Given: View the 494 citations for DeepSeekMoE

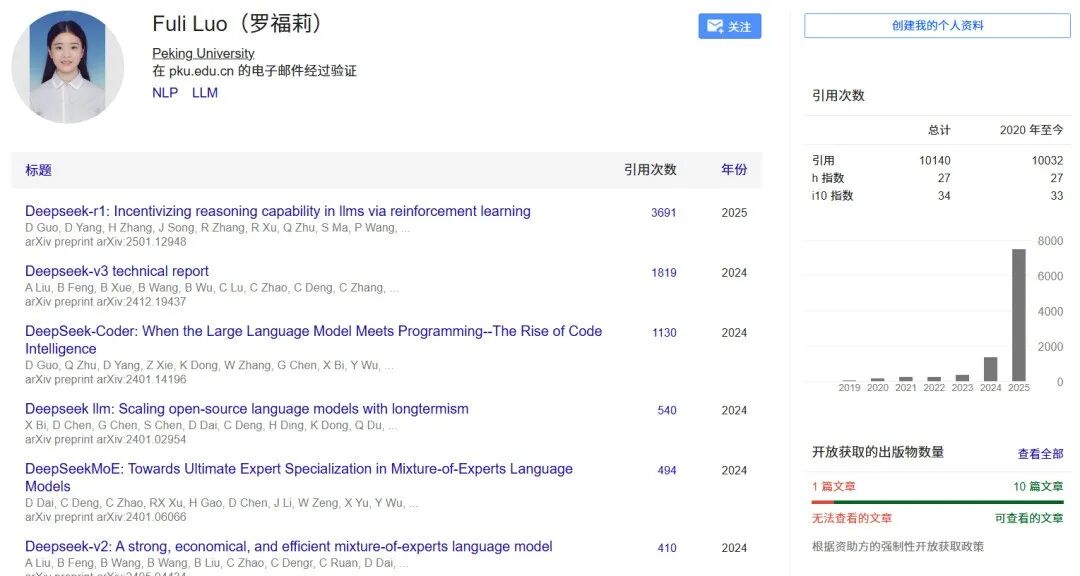Looking at the screenshot, I should point(667,471).
